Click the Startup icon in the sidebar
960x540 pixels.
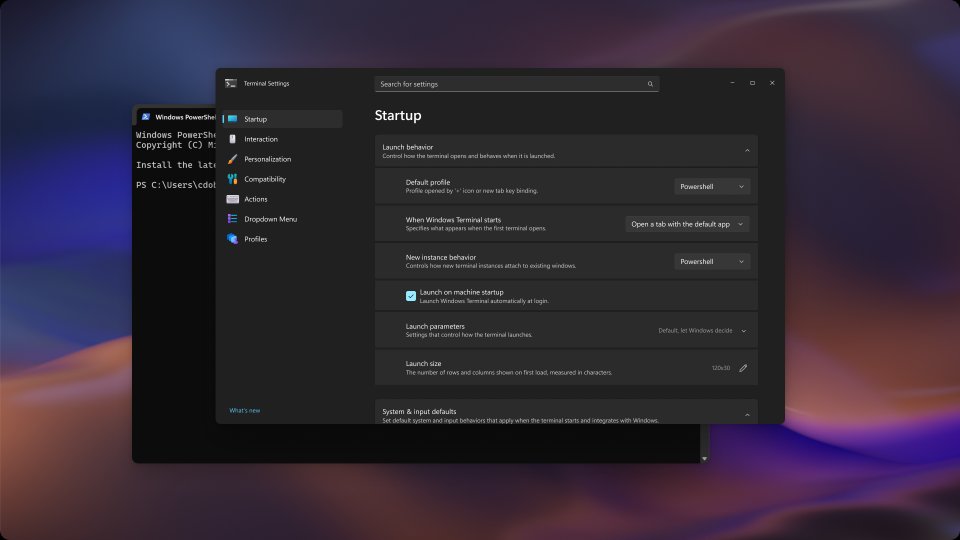click(x=233, y=119)
